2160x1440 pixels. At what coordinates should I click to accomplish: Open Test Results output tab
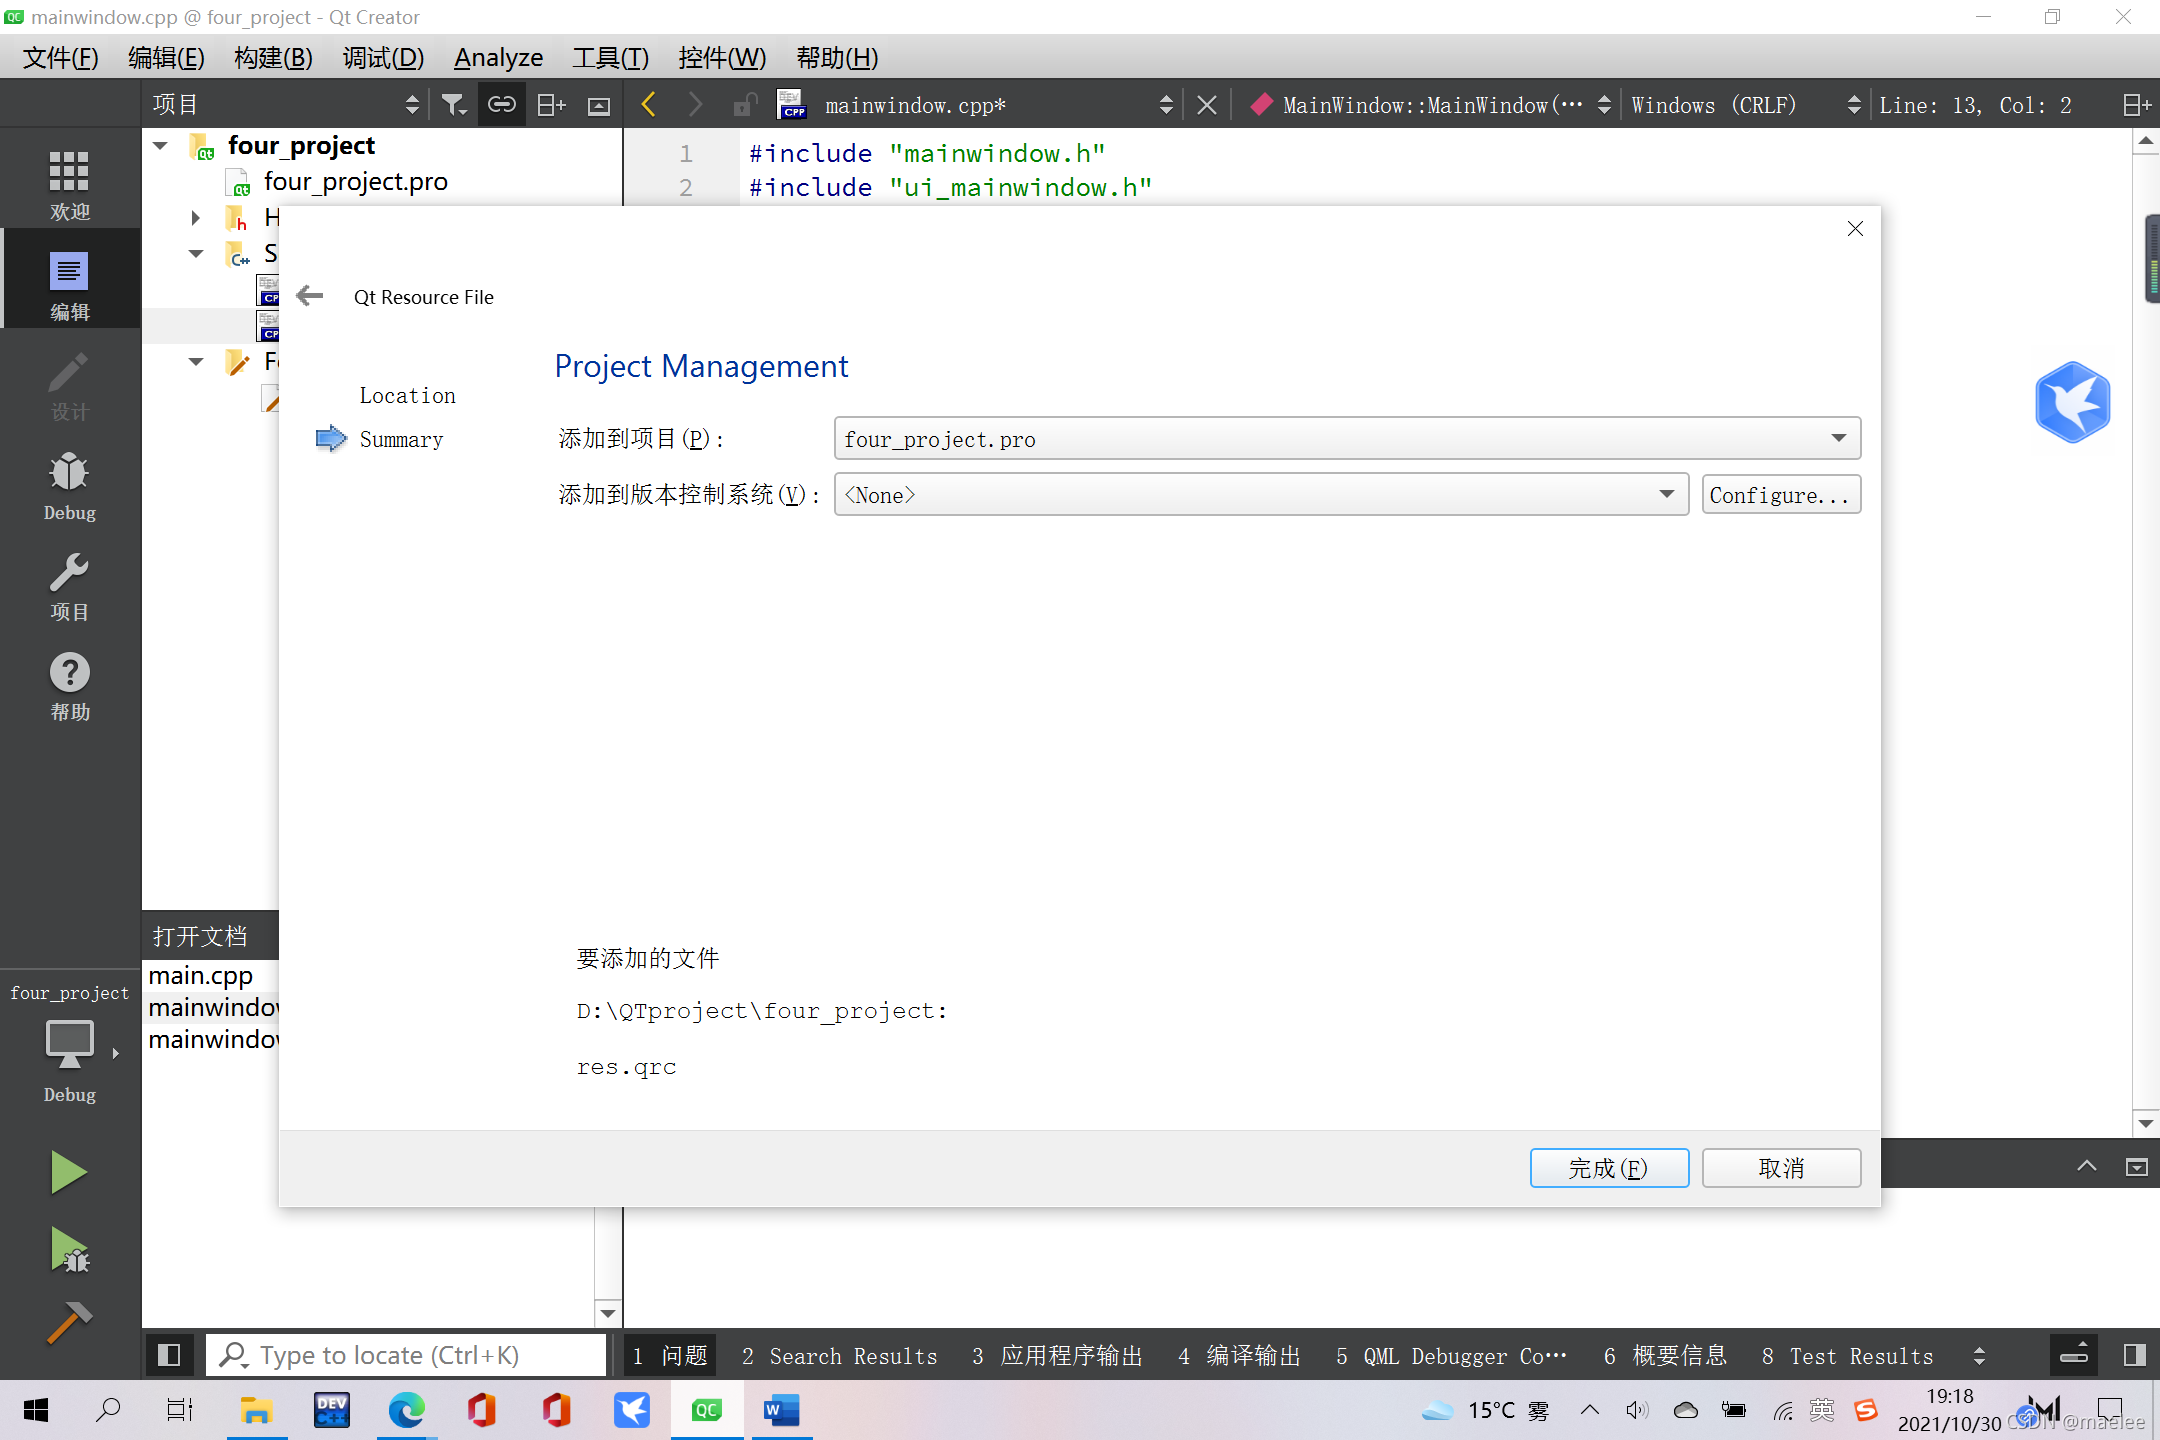click(x=1848, y=1356)
